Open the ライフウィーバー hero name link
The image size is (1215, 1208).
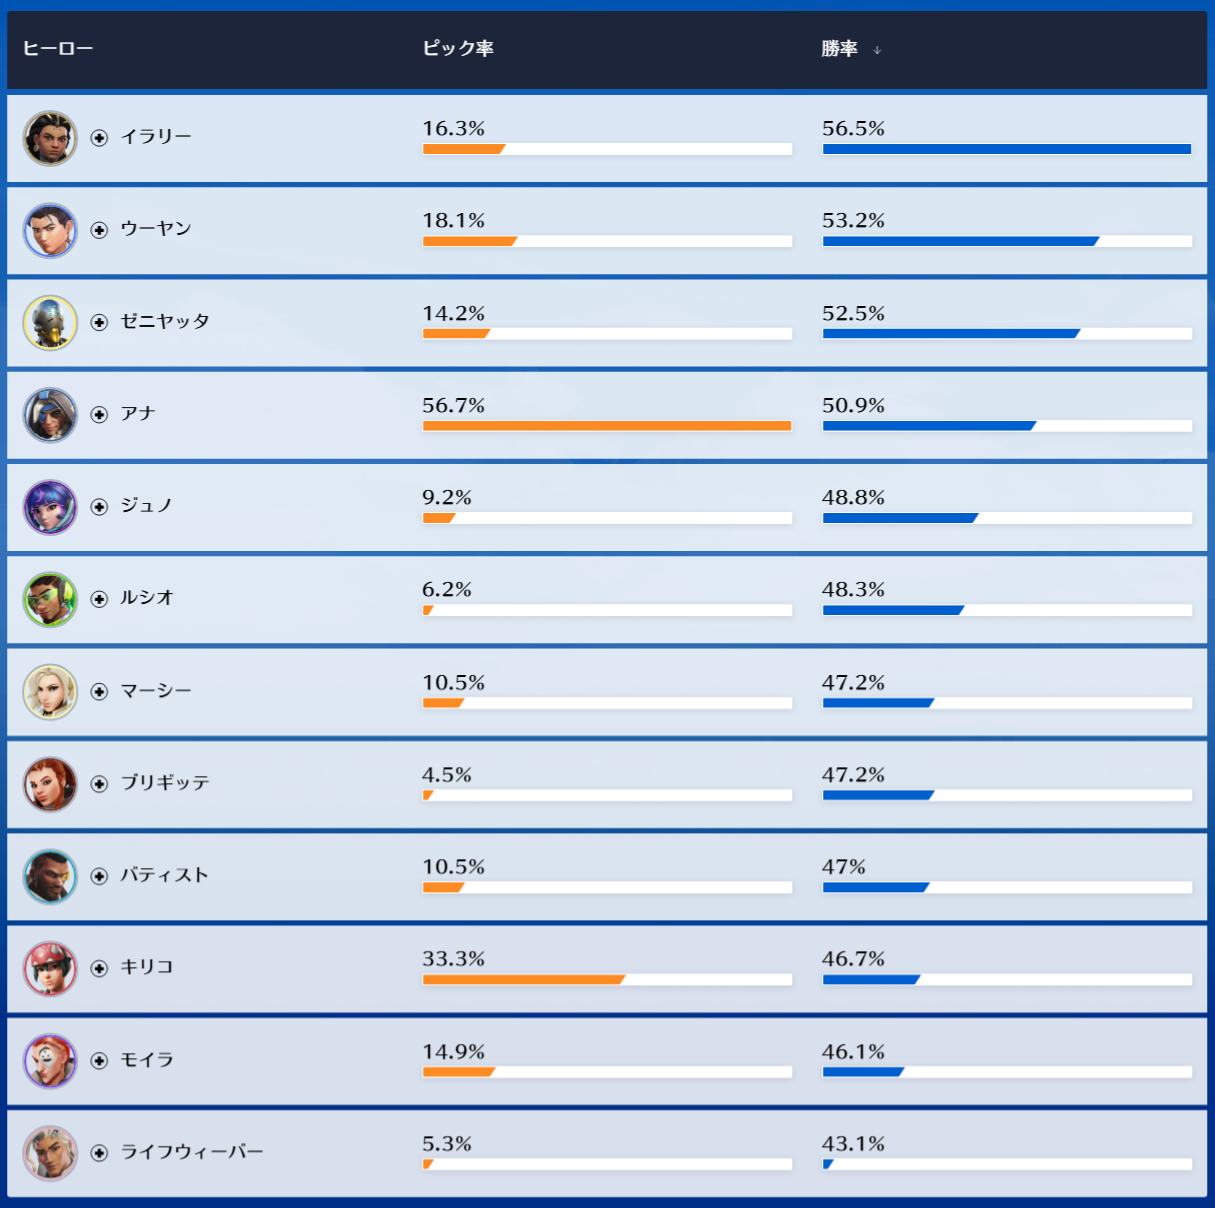point(192,1152)
